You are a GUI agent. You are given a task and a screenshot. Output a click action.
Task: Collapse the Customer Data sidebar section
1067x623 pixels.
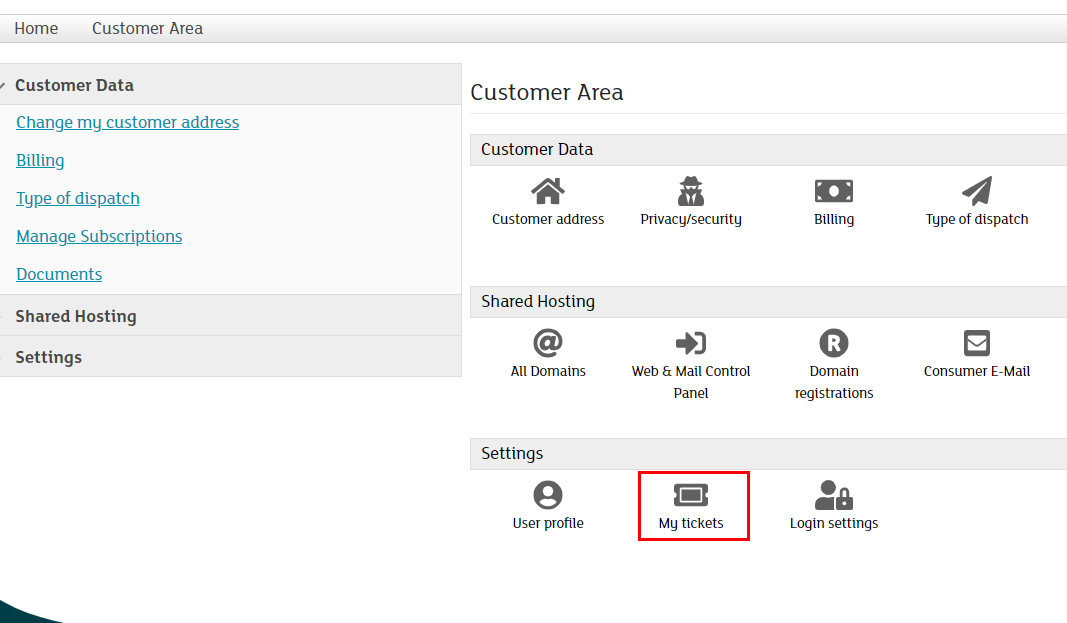click(74, 85)
